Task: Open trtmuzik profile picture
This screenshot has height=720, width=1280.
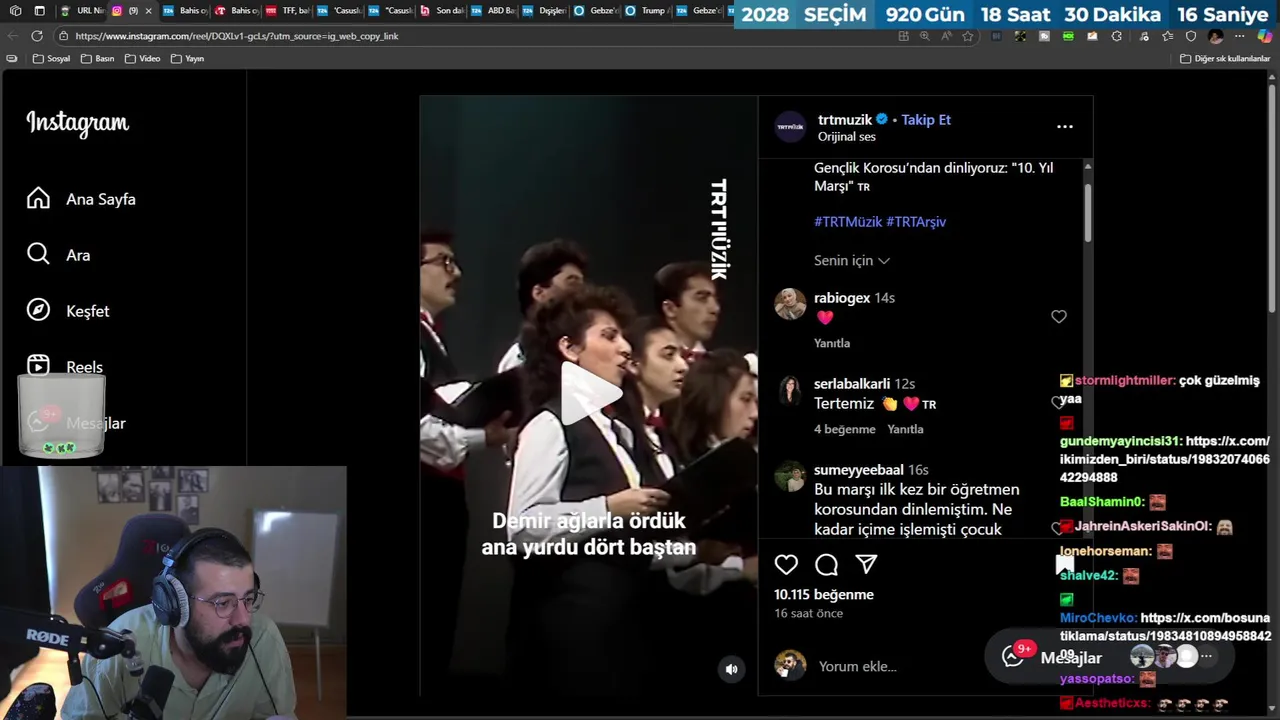Action: click(790, 127)
